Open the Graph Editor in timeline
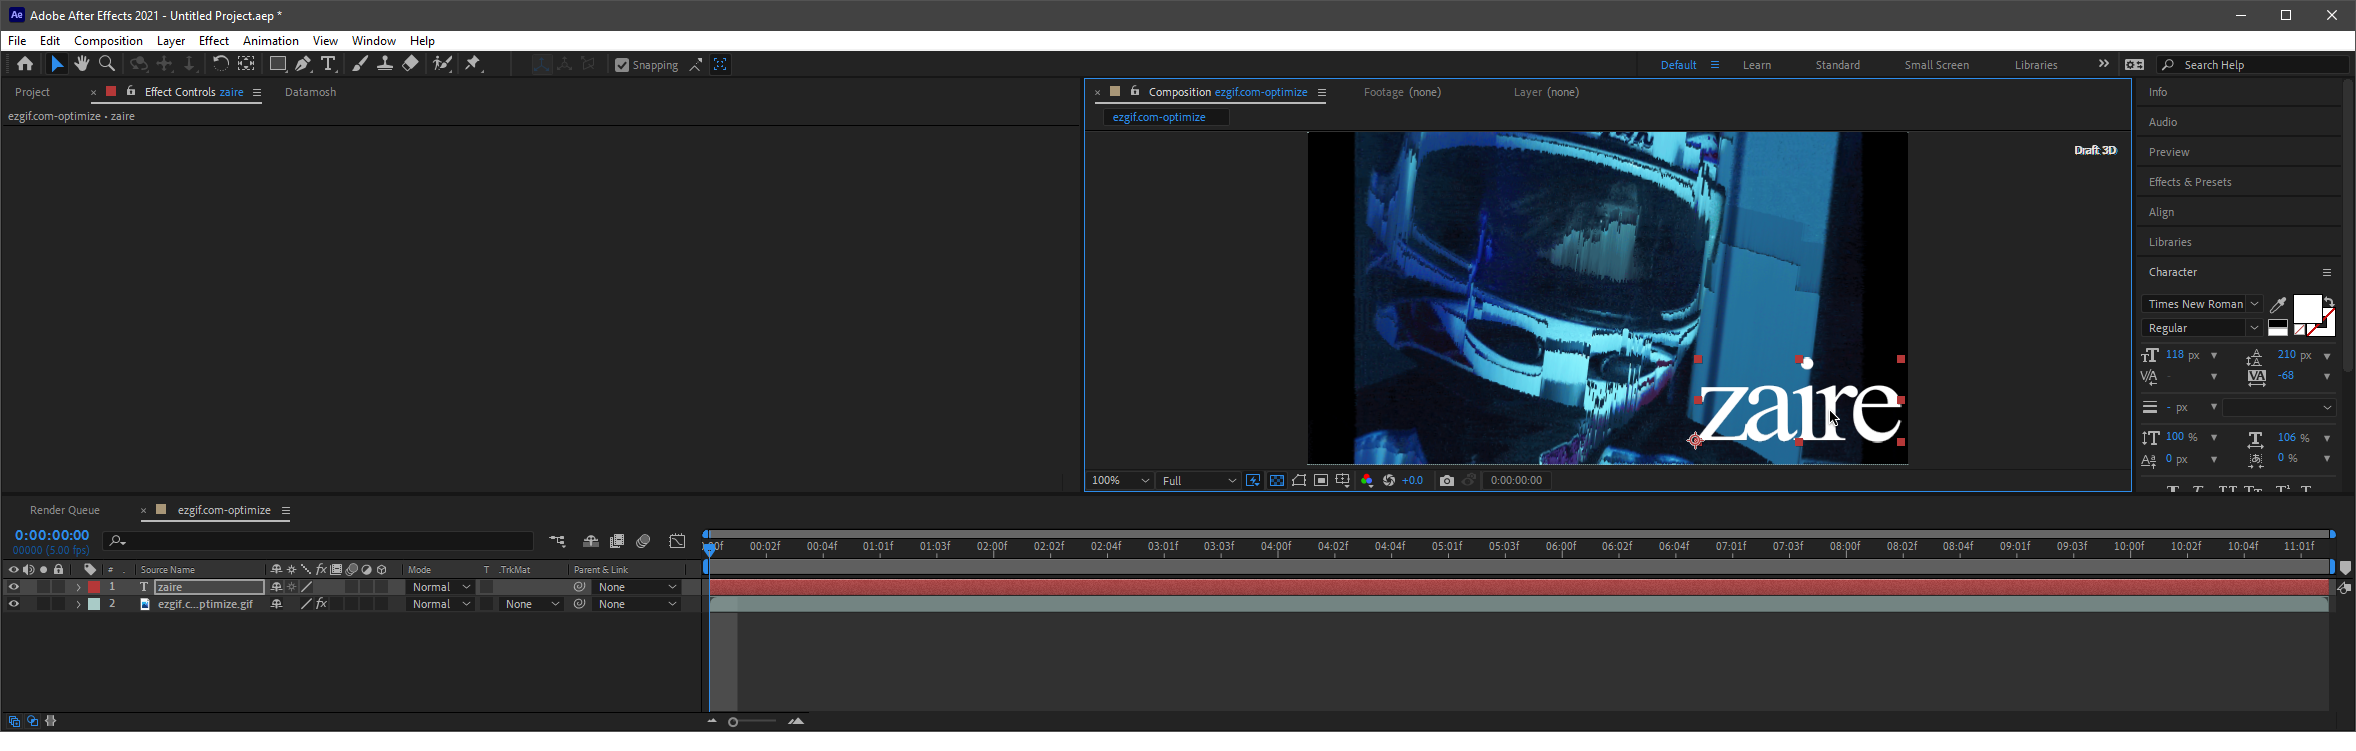Screen dimensions: 2356x751 pyautogui.click(x=677, y=541)
